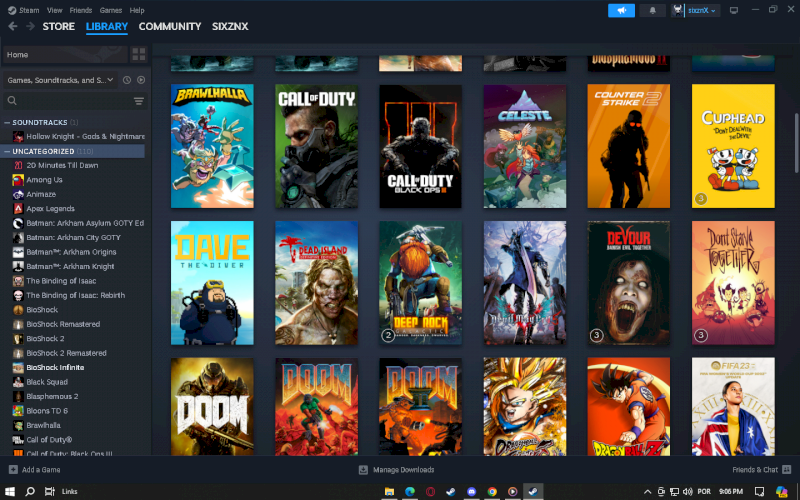Open the Call of Duty cover
Image resolution: width=800 pixels, height=500 pixels.
[x=316, y=146]
